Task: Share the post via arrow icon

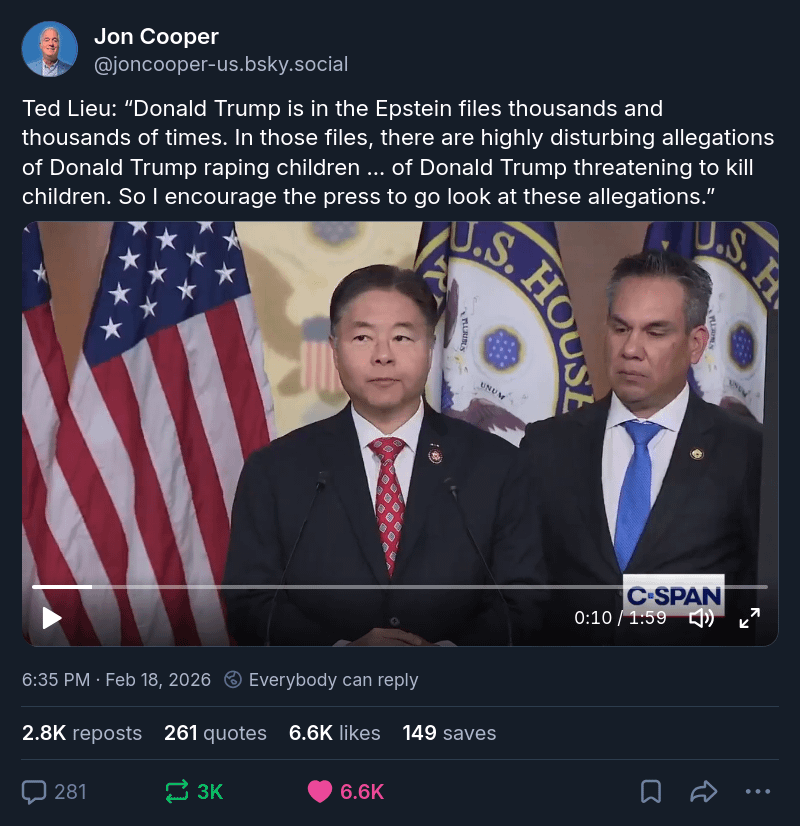Action: 704,791
